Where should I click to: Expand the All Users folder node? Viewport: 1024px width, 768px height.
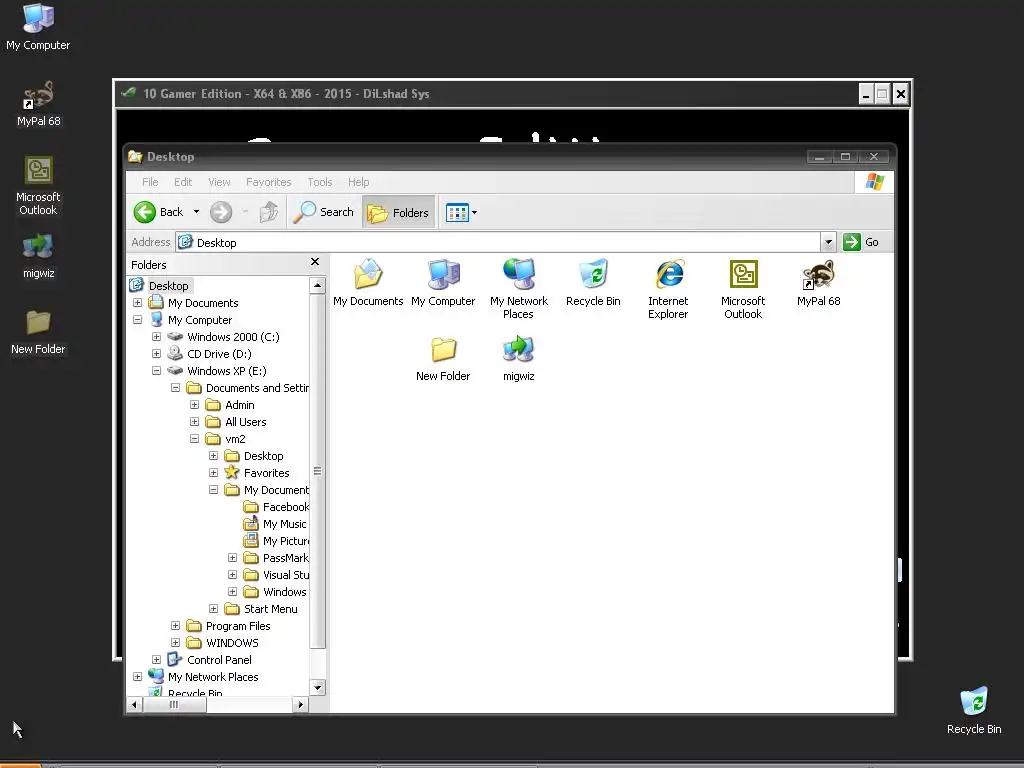click(194, 422)
